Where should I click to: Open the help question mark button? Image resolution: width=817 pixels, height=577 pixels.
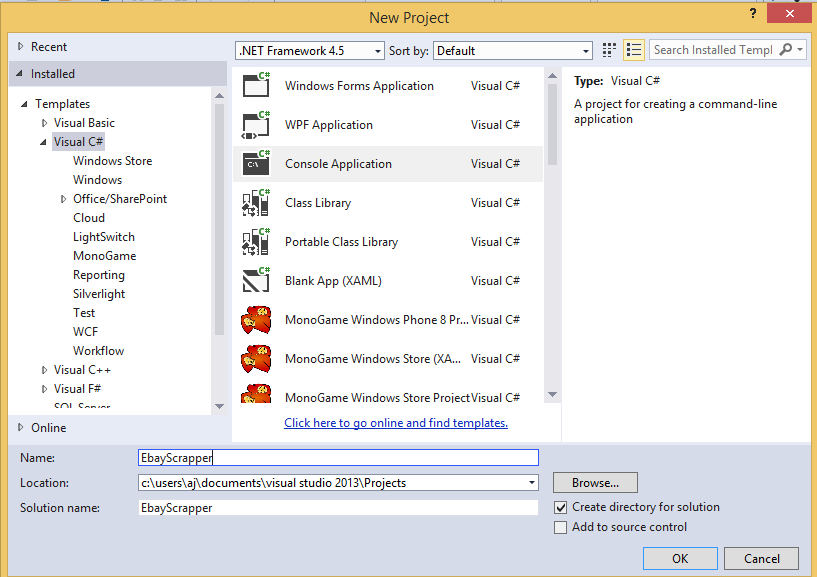753,14
